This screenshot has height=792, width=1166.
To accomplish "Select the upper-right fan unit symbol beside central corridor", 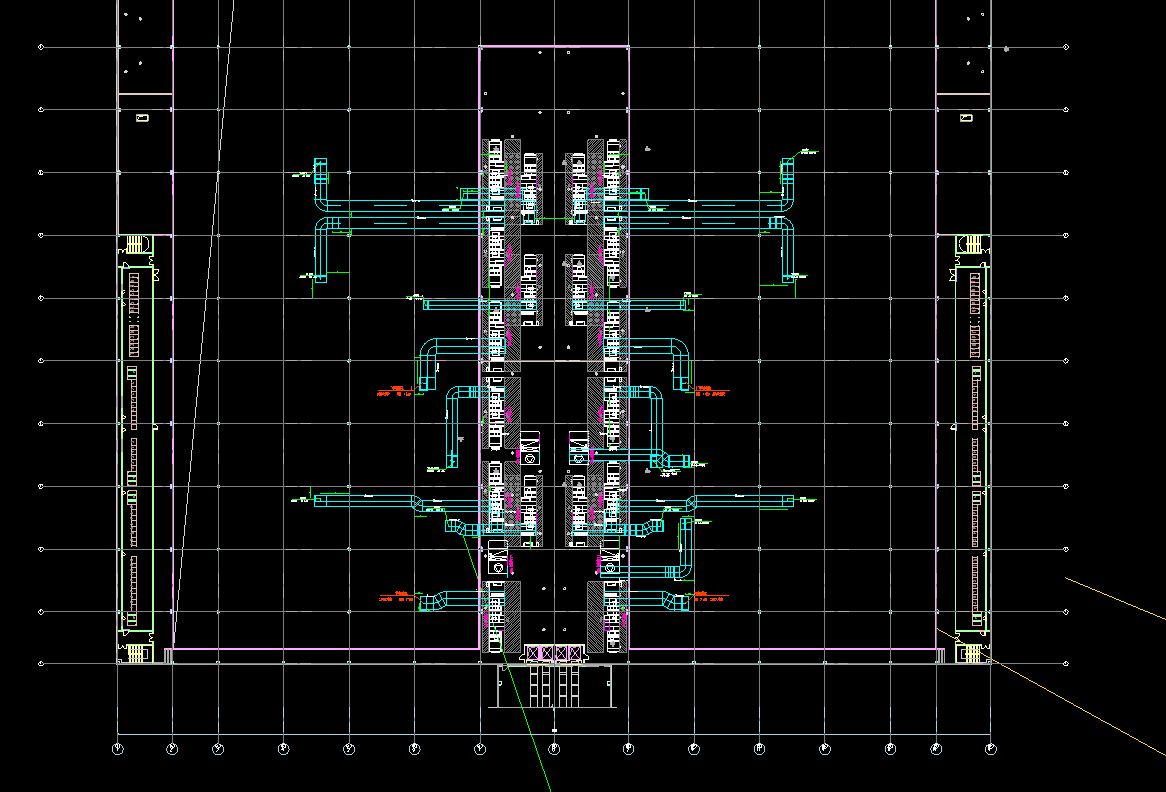I will (x=579, y=448).
